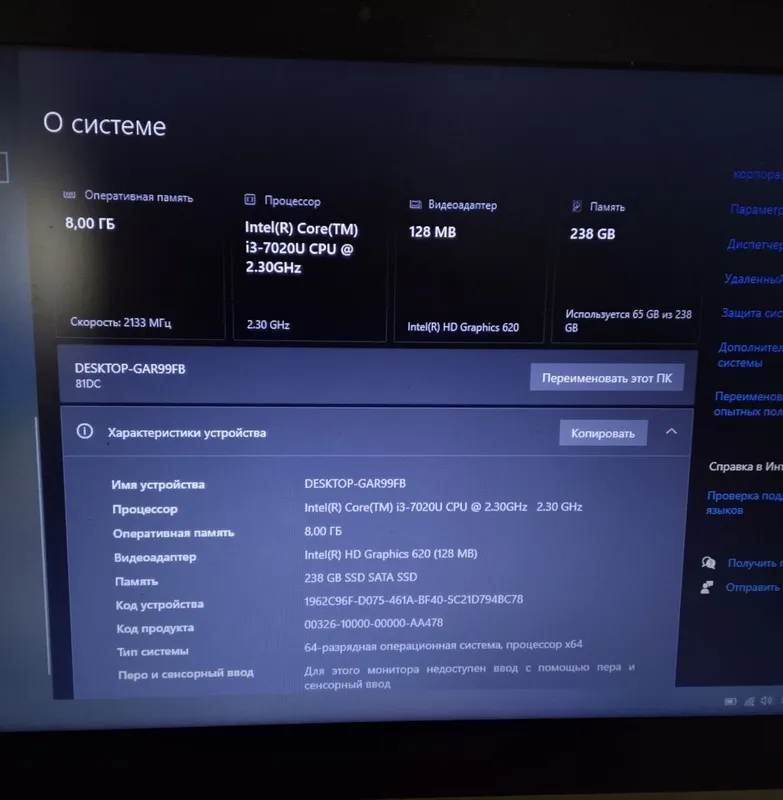Click the Перо и сенсорный ввод label

point(186,674)
